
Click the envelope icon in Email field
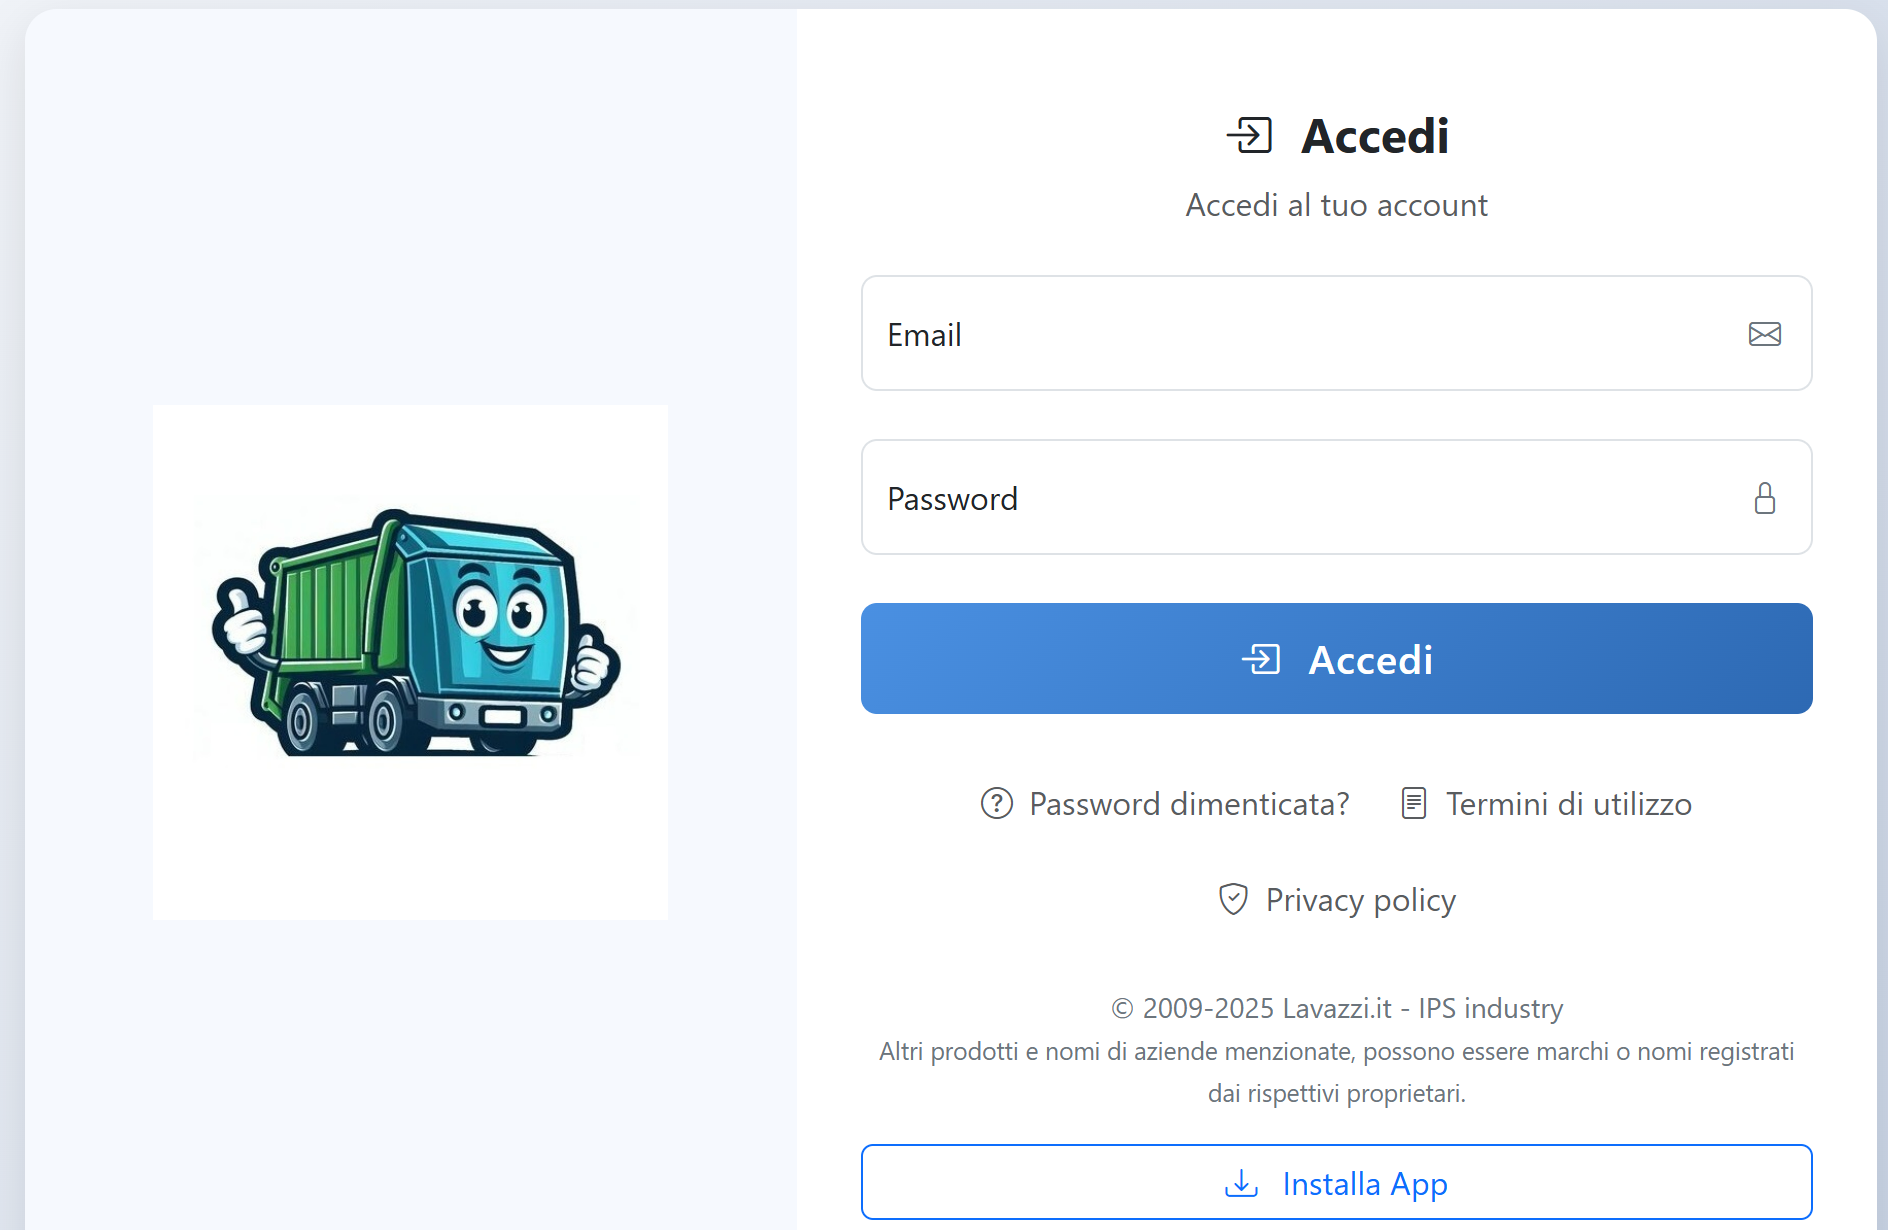point(1765,334)
